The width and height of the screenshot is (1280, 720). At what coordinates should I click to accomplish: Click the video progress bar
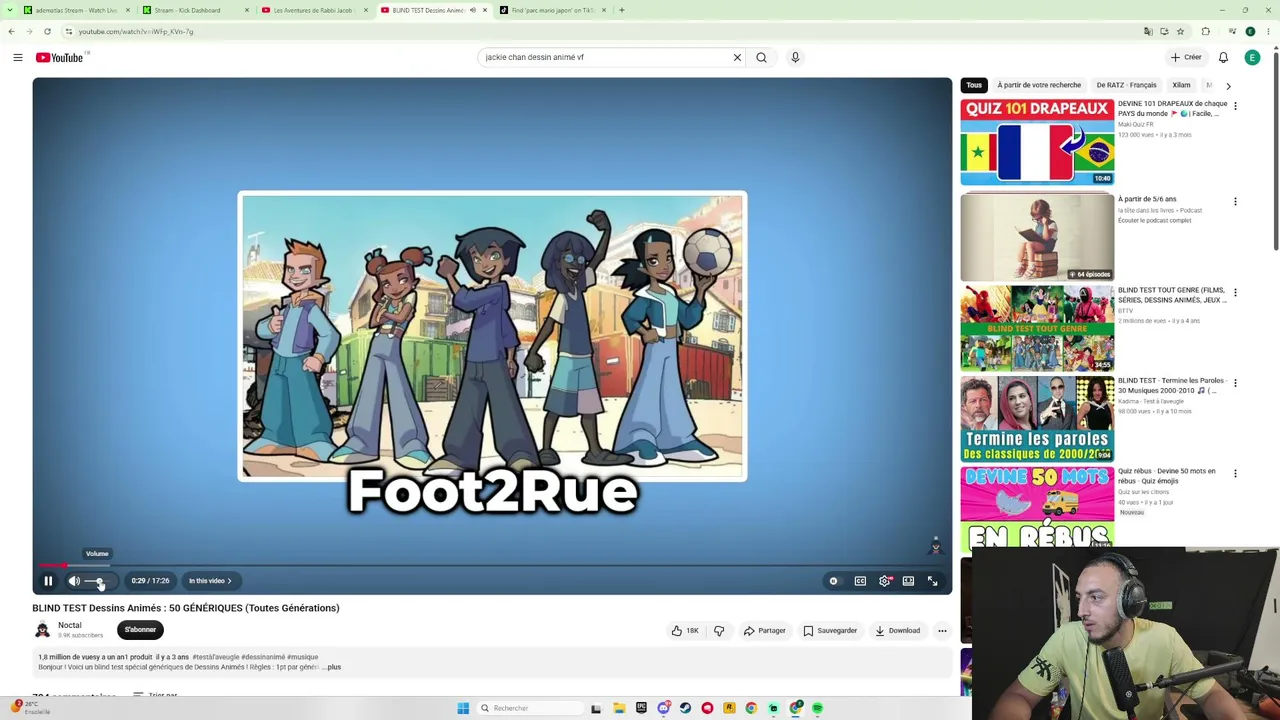point(492,566)
